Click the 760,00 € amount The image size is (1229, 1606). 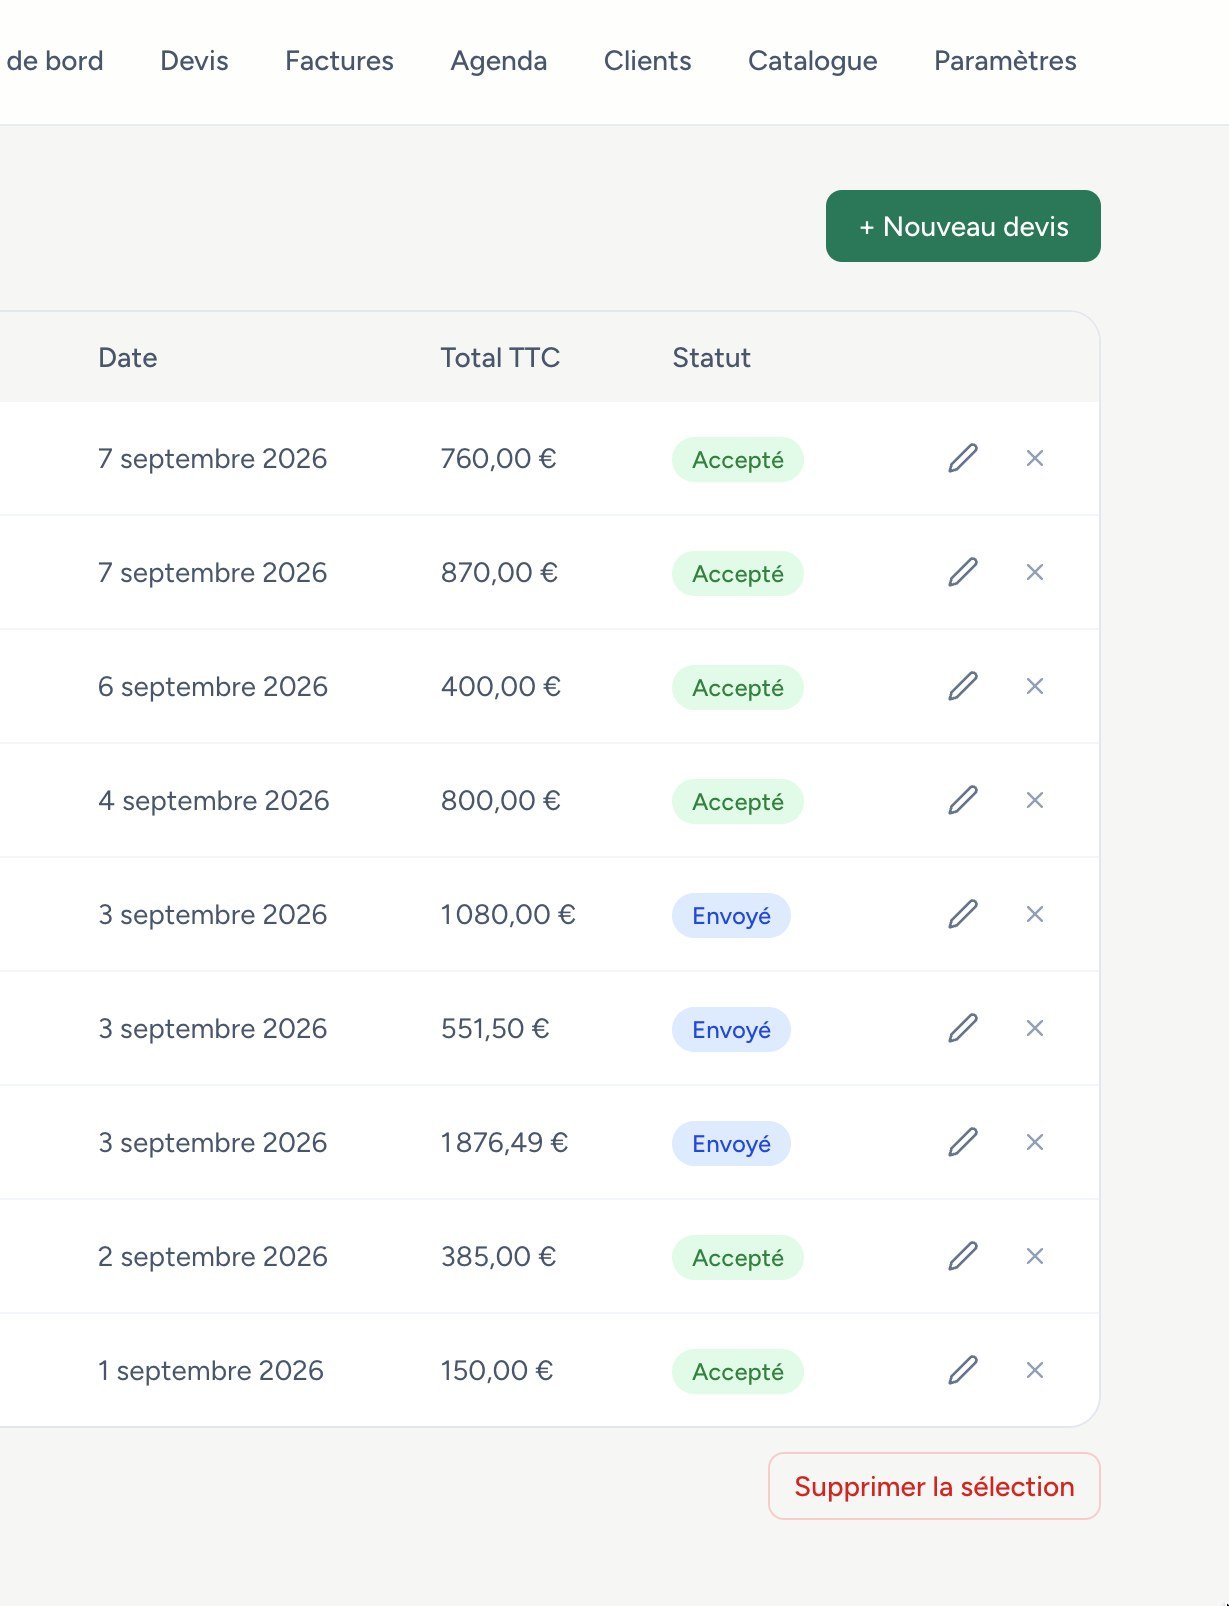[498, 458]
